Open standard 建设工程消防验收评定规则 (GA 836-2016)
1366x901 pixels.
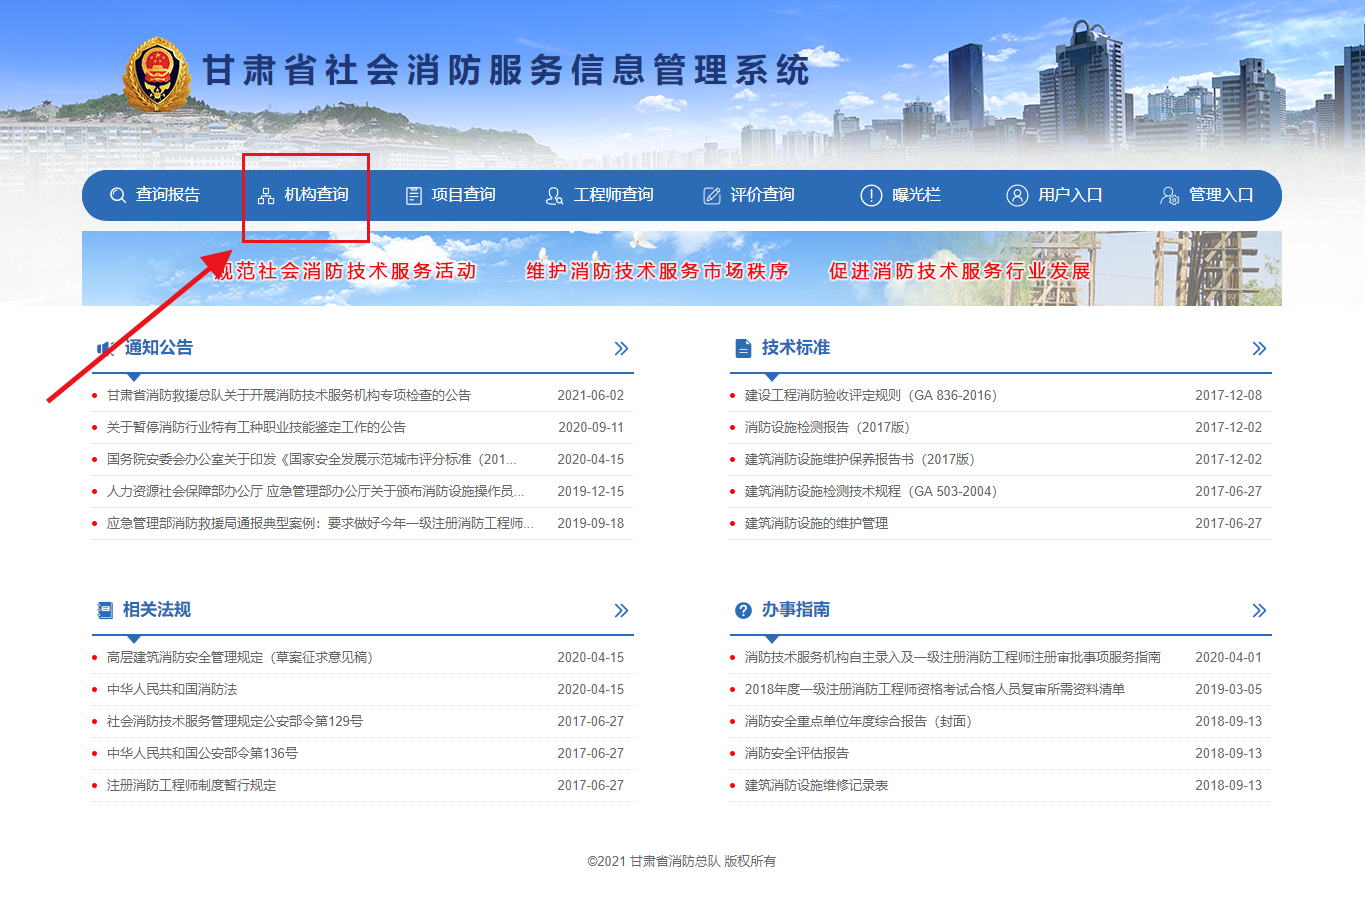tap(871, 396)
